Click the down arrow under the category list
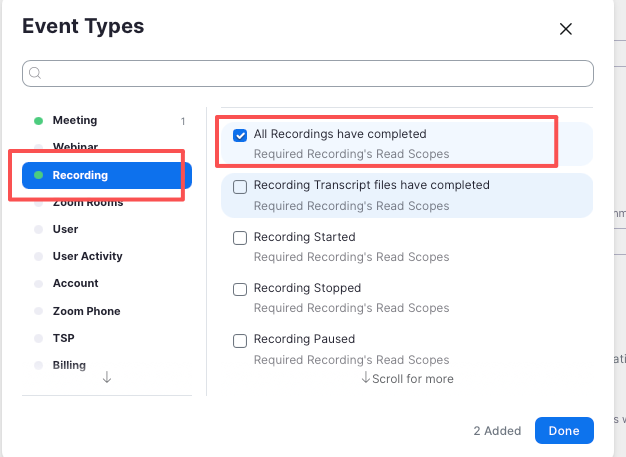This screenshot has width=626, height=457. coord(107,378)
